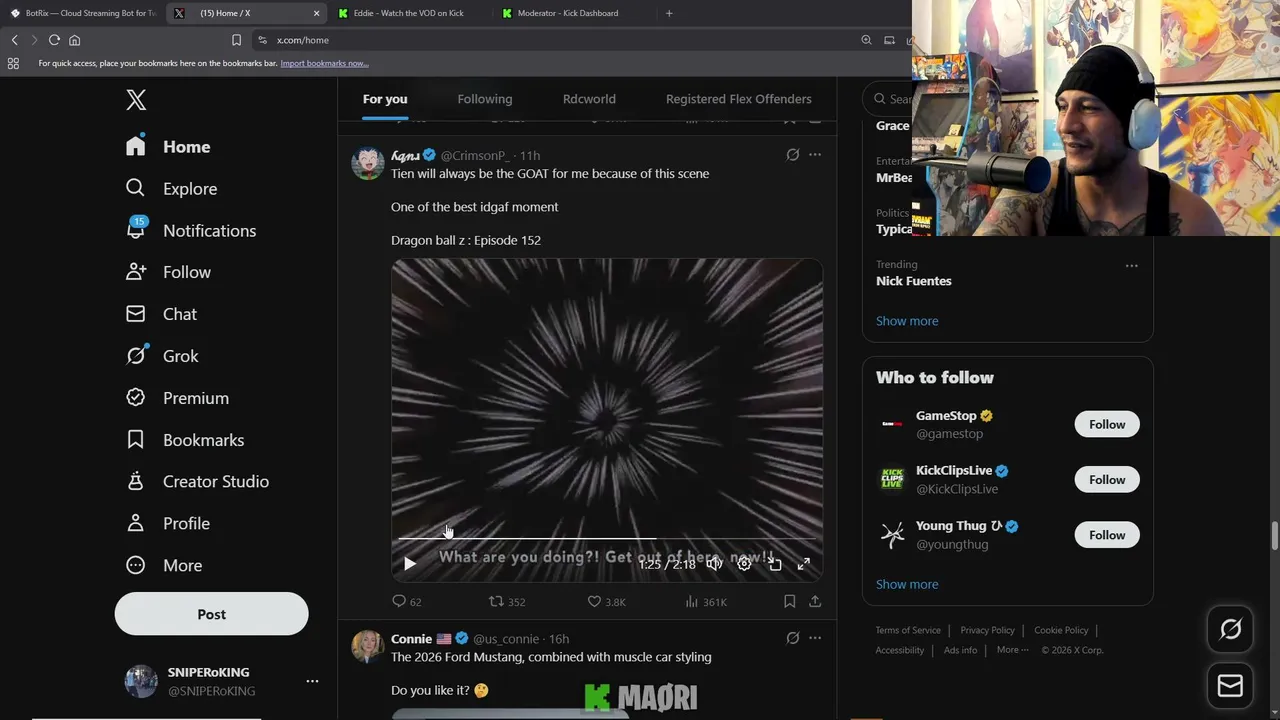Image resolution: width=1280 pixels, height=720 pixels.
Task: Follow KickClipsLive account
Action: point(1107,480)
